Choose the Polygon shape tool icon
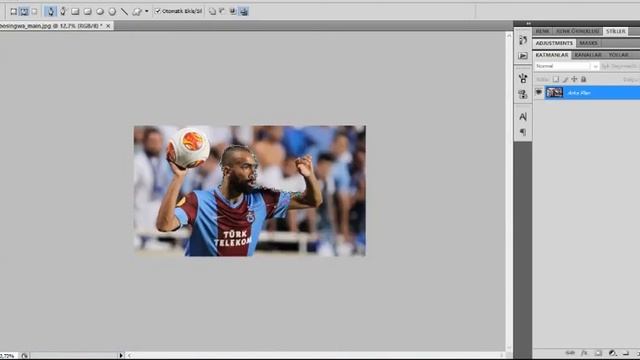Viewport: 640px width, 360px height. (112, 11)
